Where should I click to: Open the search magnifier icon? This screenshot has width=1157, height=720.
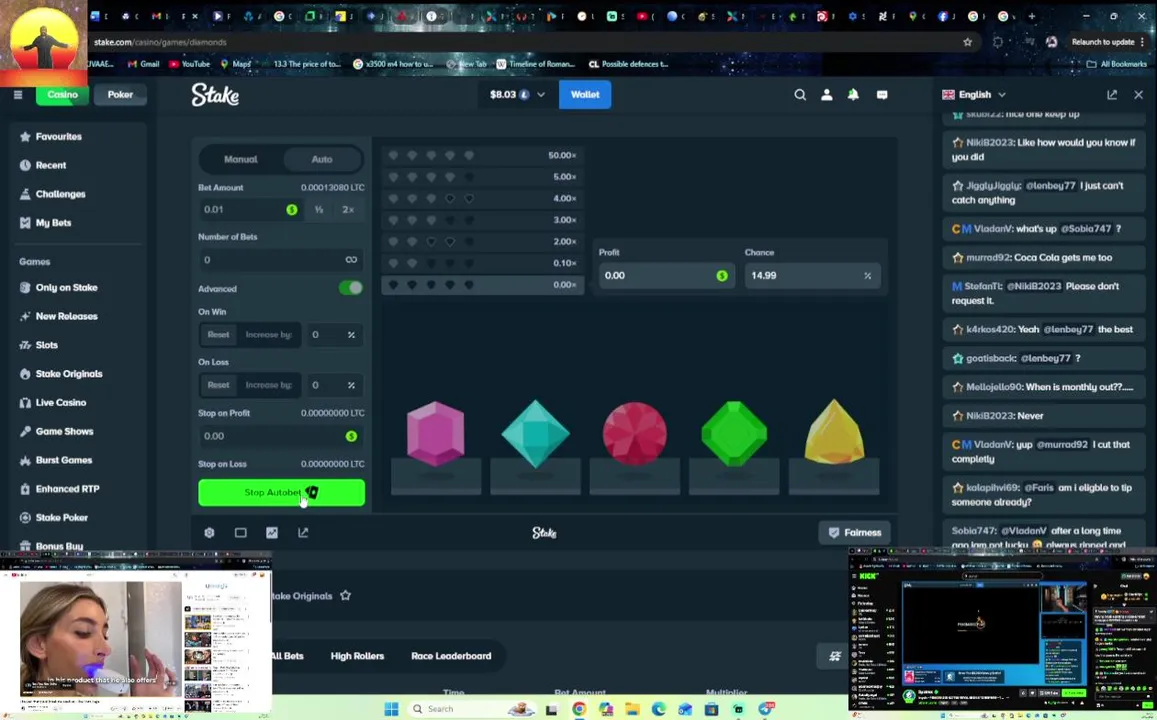pos(800,94)
